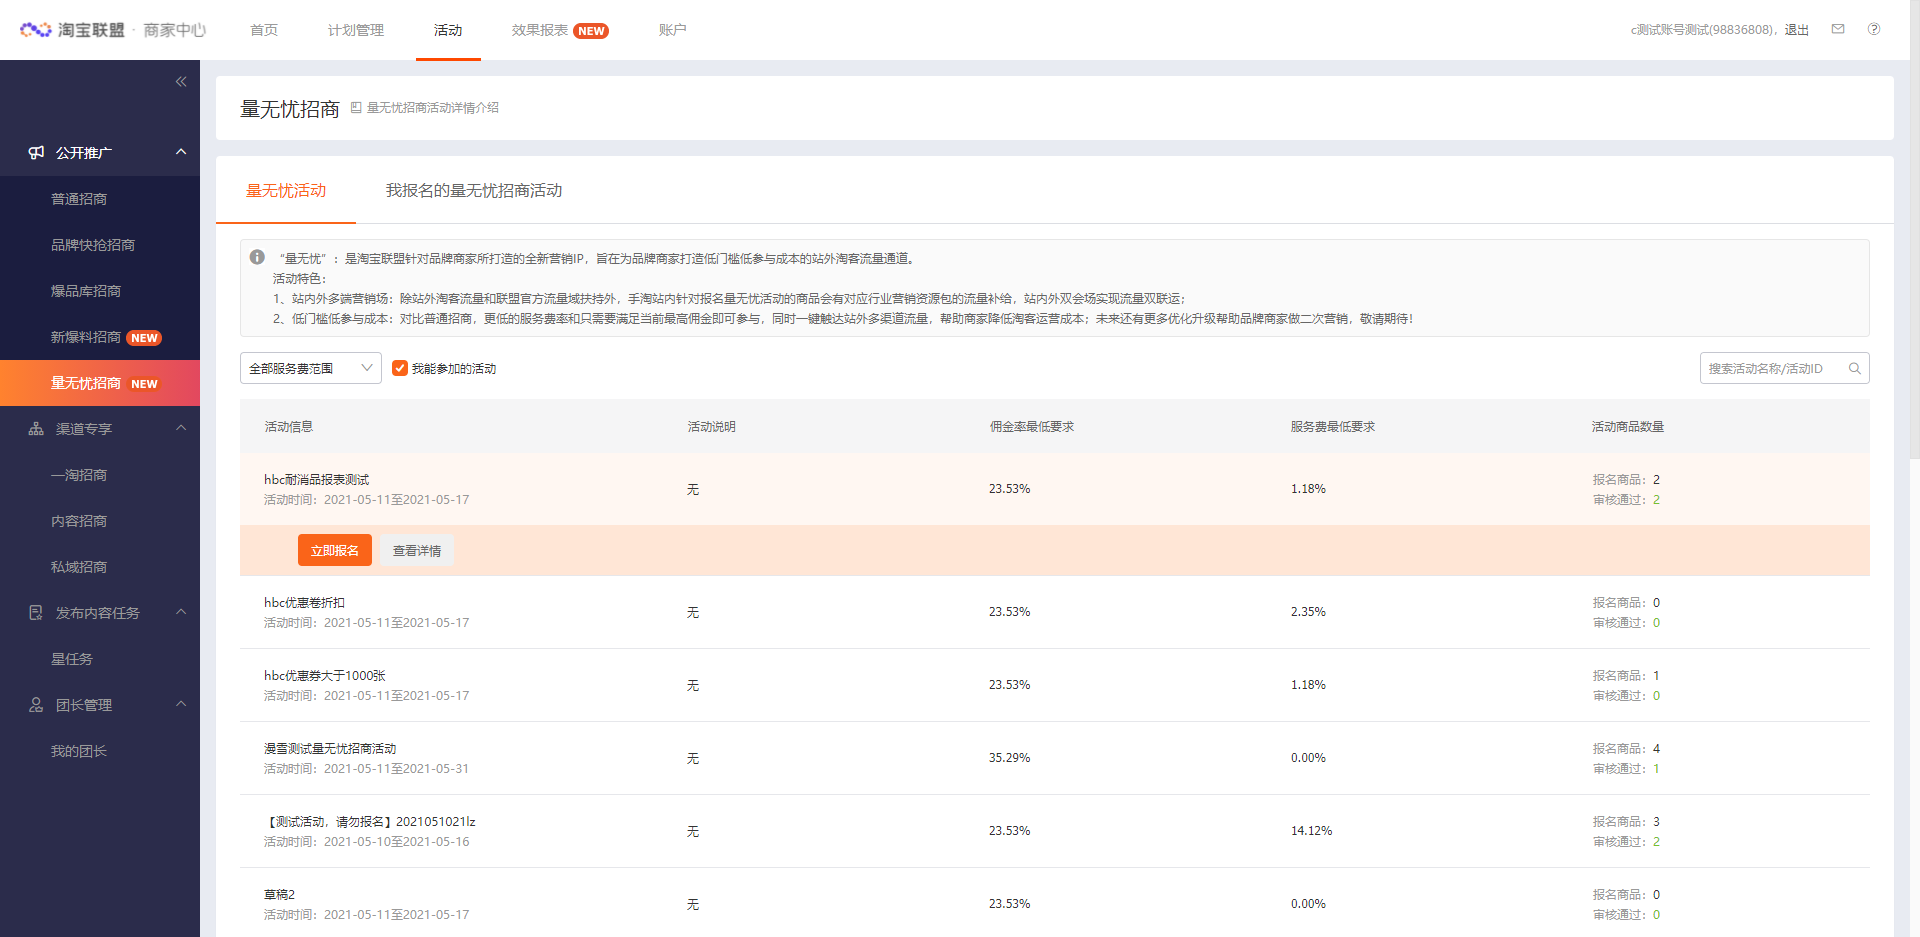1920x937 pixels.
Task: Open the mail messages icon
Action: (x=1838, y=29)
